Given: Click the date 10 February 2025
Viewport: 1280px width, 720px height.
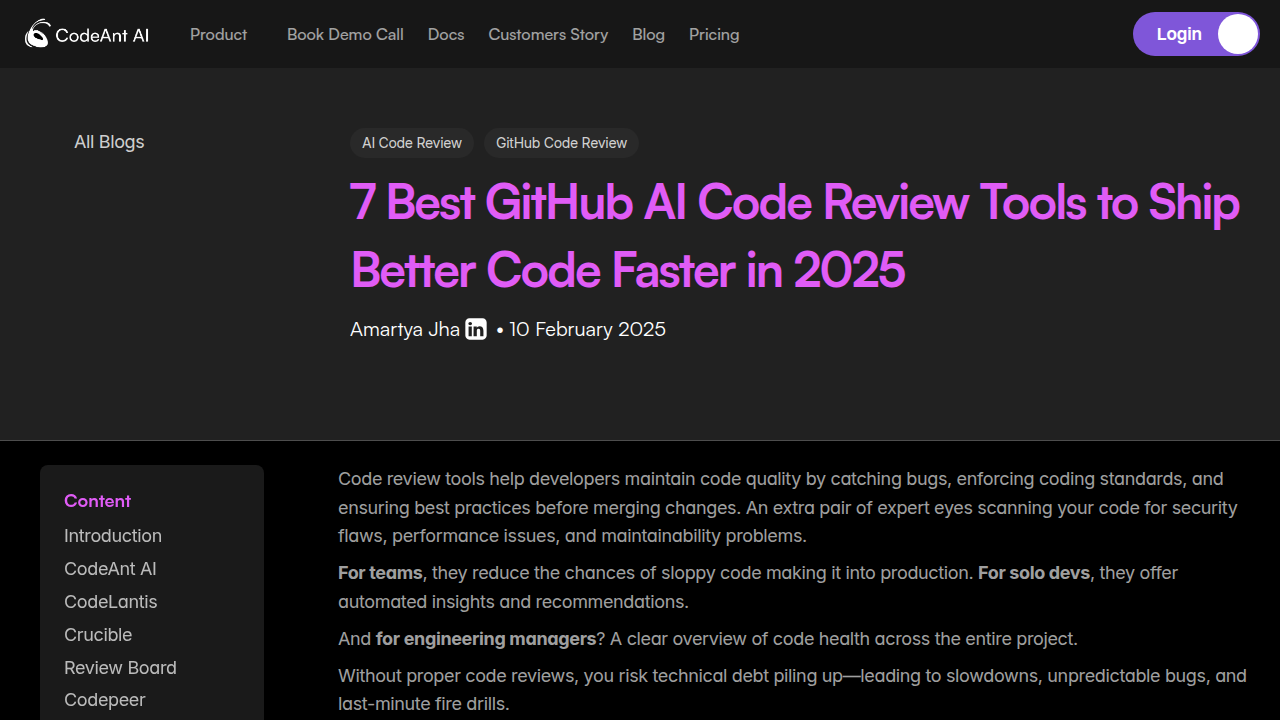Looking at the screenshot, I should click(588, 329).
